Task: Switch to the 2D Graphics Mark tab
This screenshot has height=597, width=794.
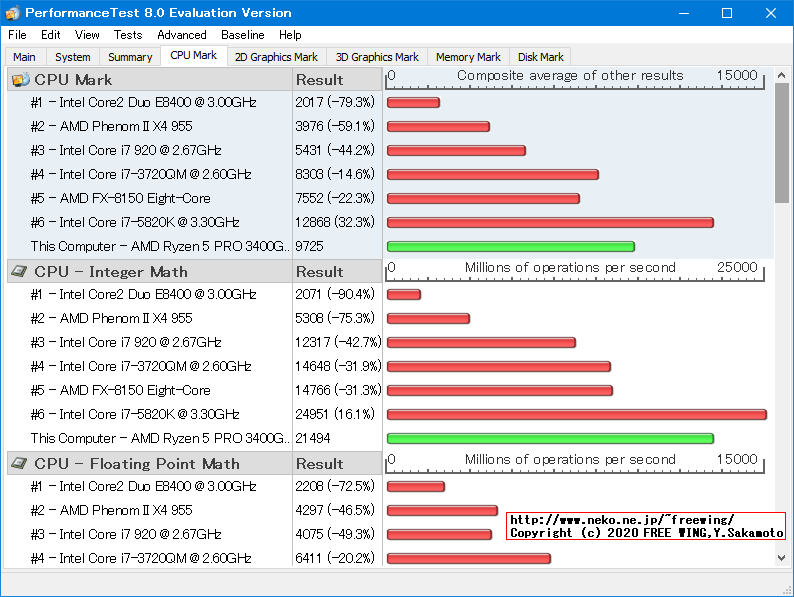Action: [x=276, y=57]
